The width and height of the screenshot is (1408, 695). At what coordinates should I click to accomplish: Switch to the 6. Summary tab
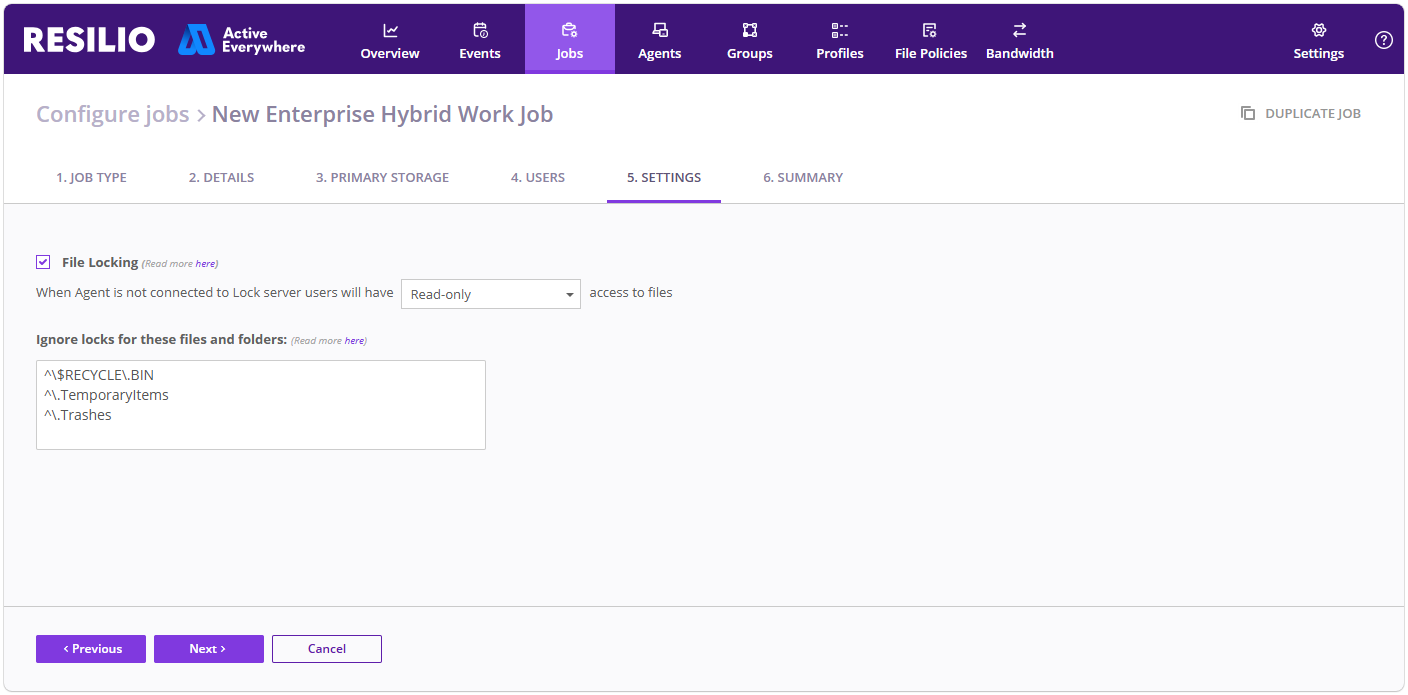coord(803,177)
